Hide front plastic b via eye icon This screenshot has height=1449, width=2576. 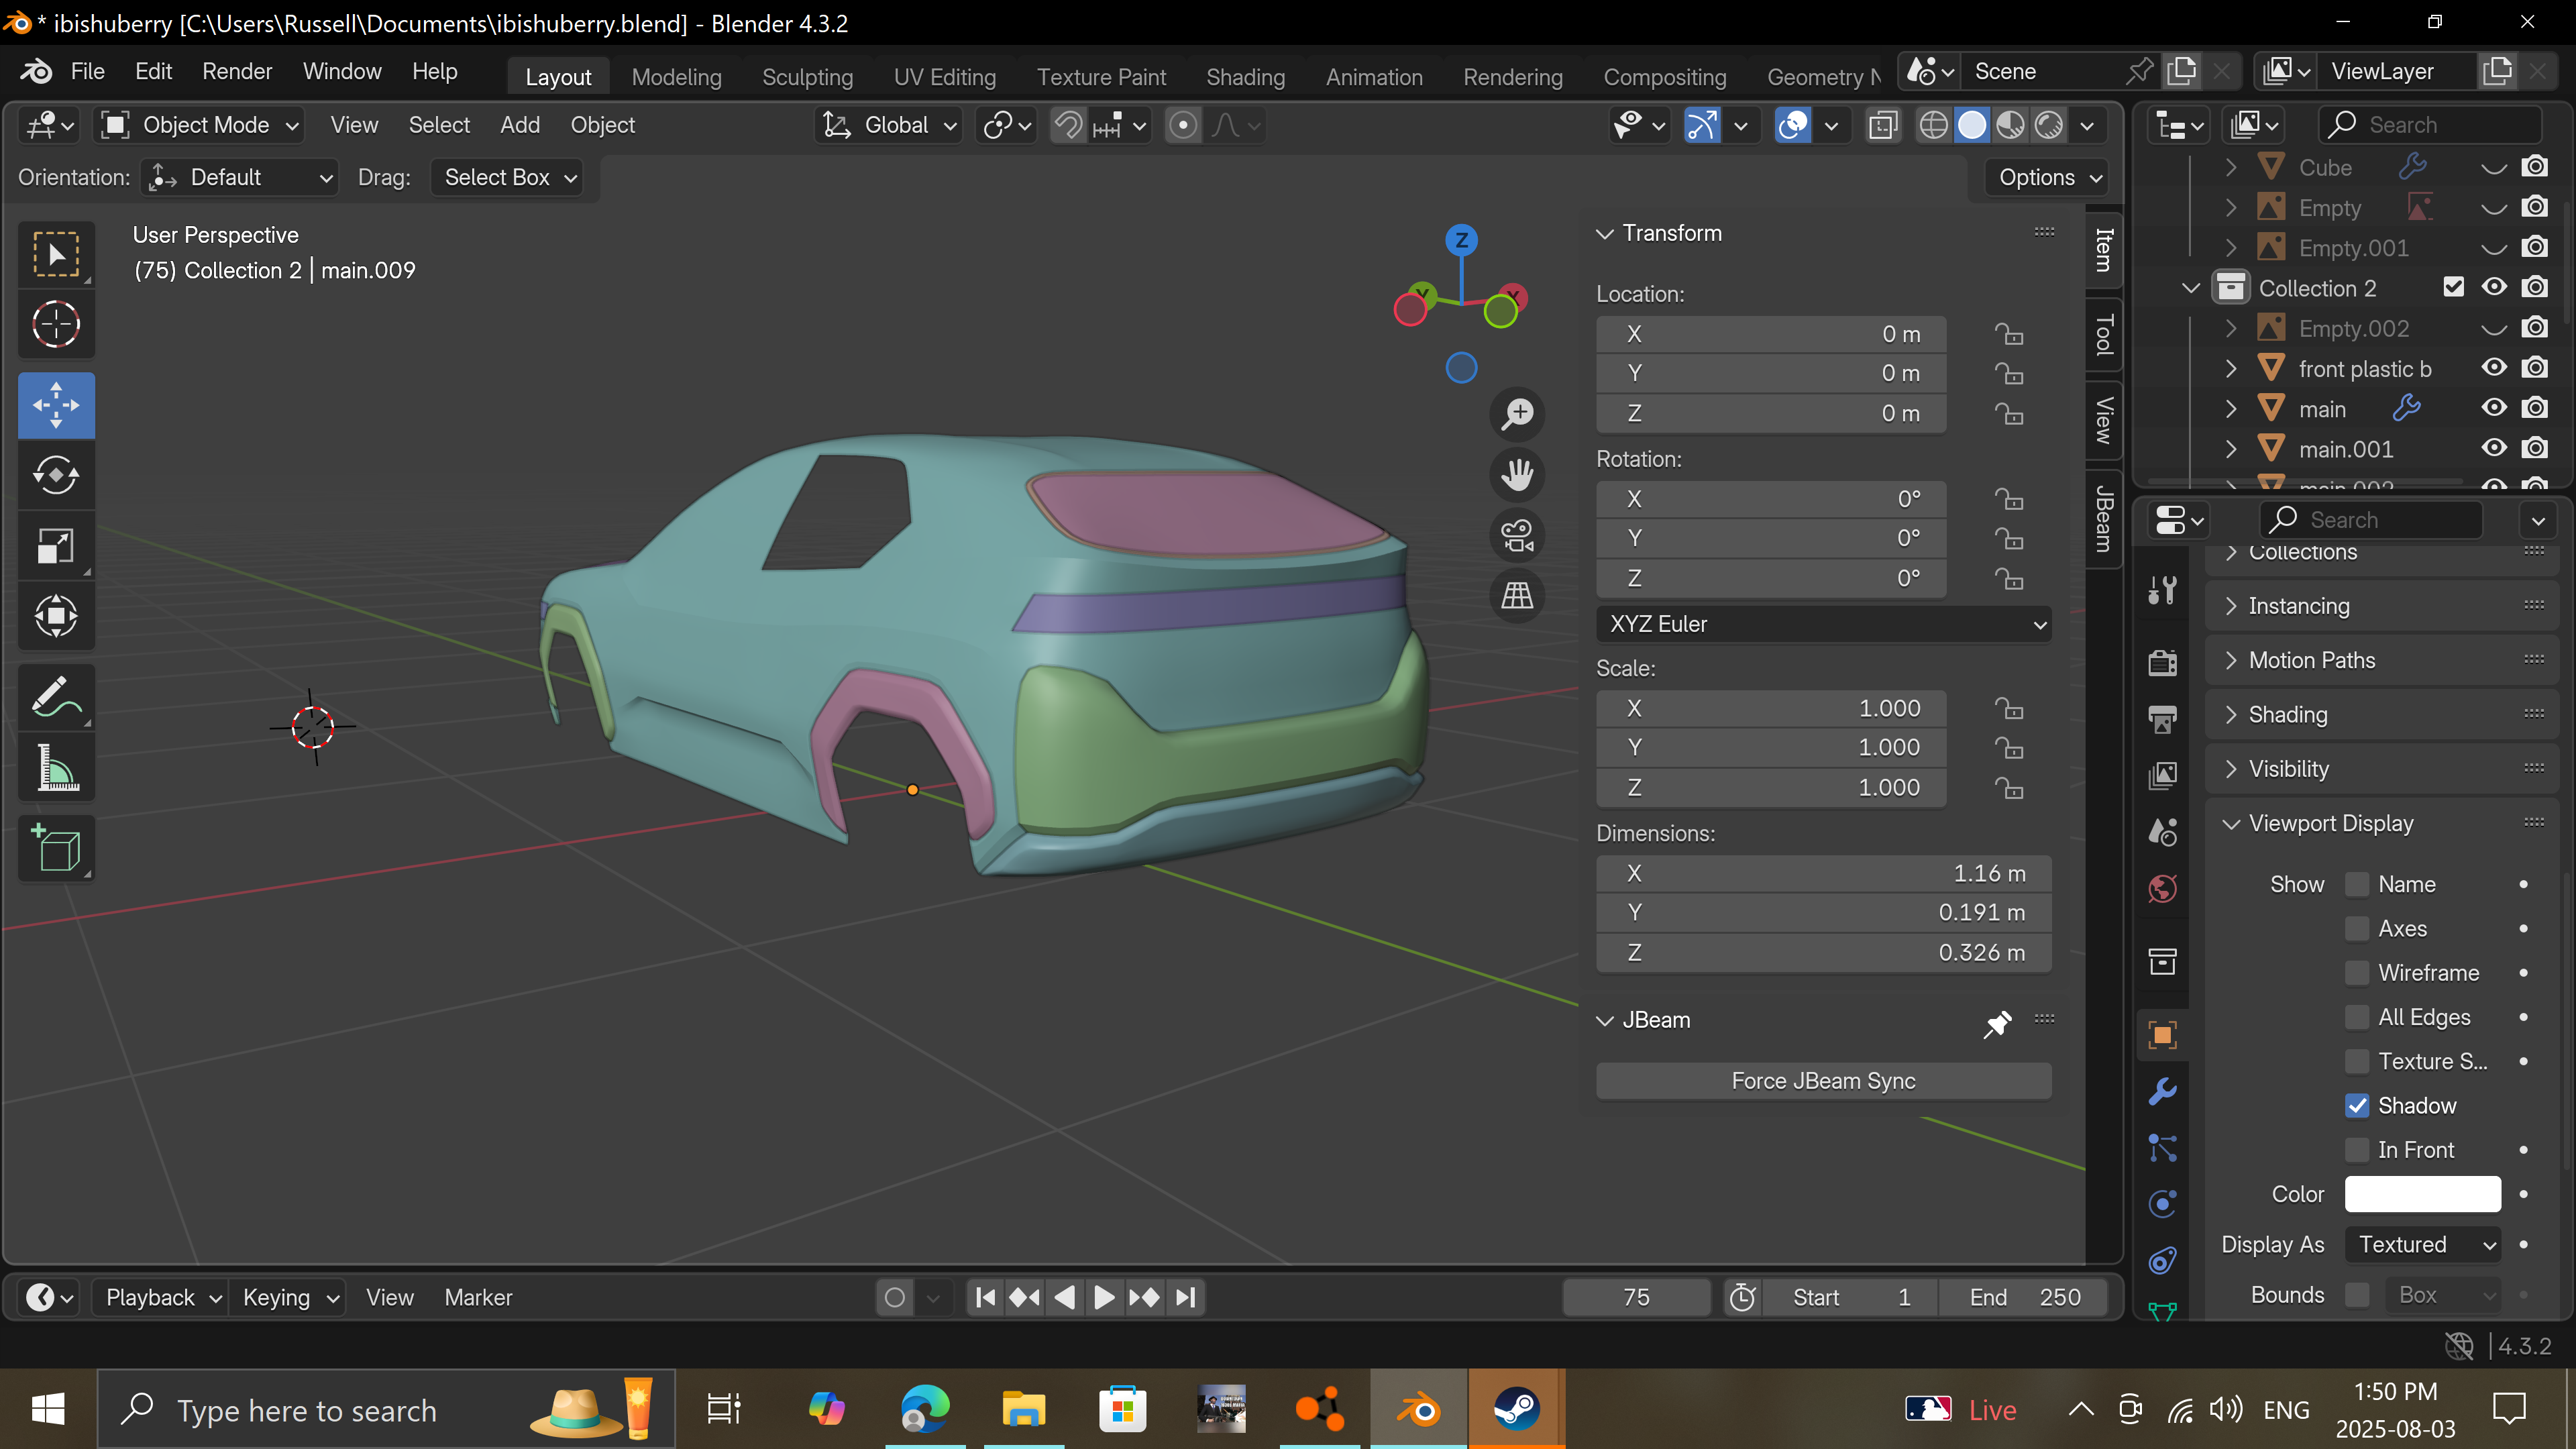pos(2494,368)
